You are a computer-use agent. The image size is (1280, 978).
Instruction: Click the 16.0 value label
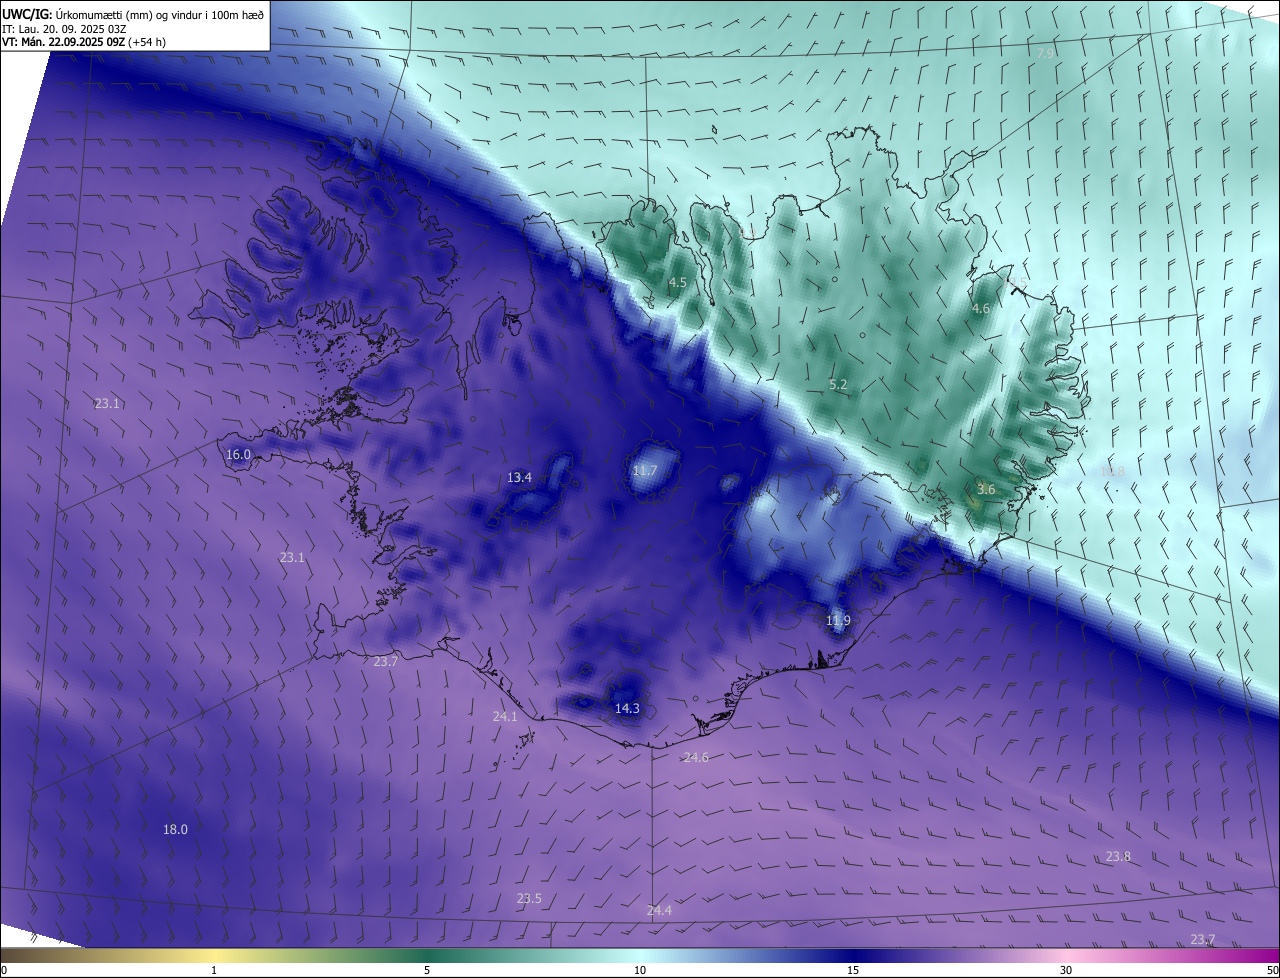coord(238,454)
